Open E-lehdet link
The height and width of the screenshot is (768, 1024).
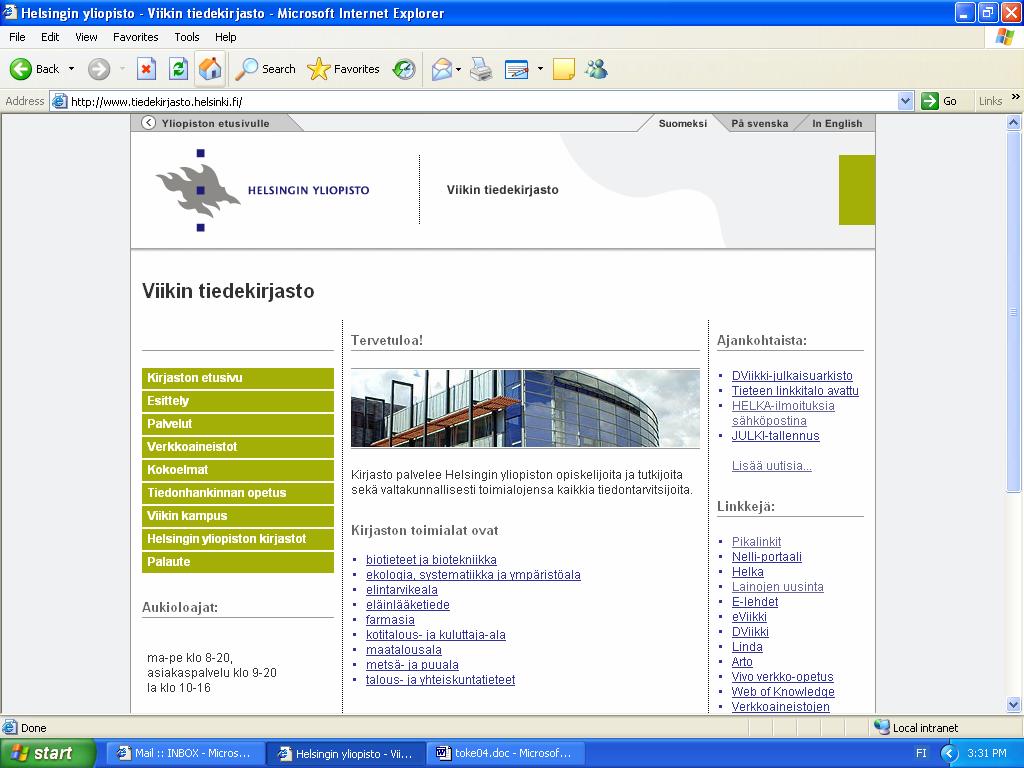(755, 601)
